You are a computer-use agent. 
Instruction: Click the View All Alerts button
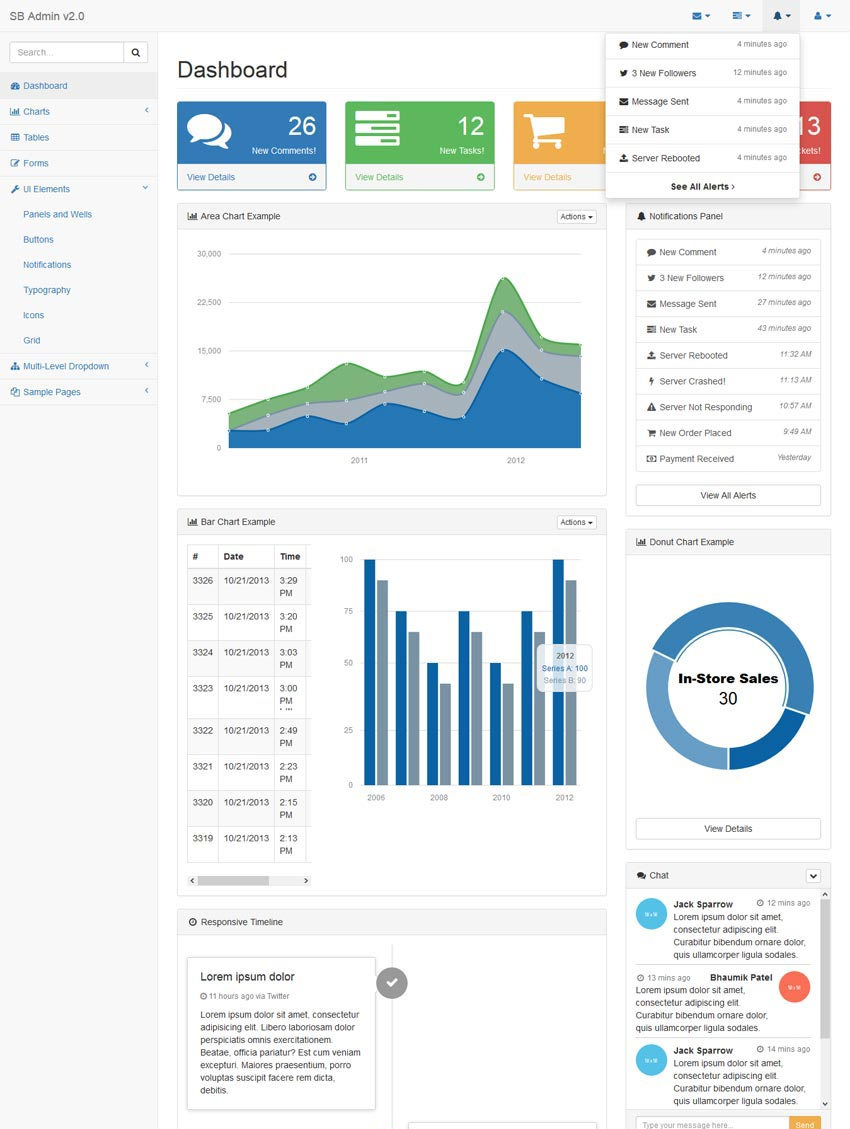pos(728,495)
